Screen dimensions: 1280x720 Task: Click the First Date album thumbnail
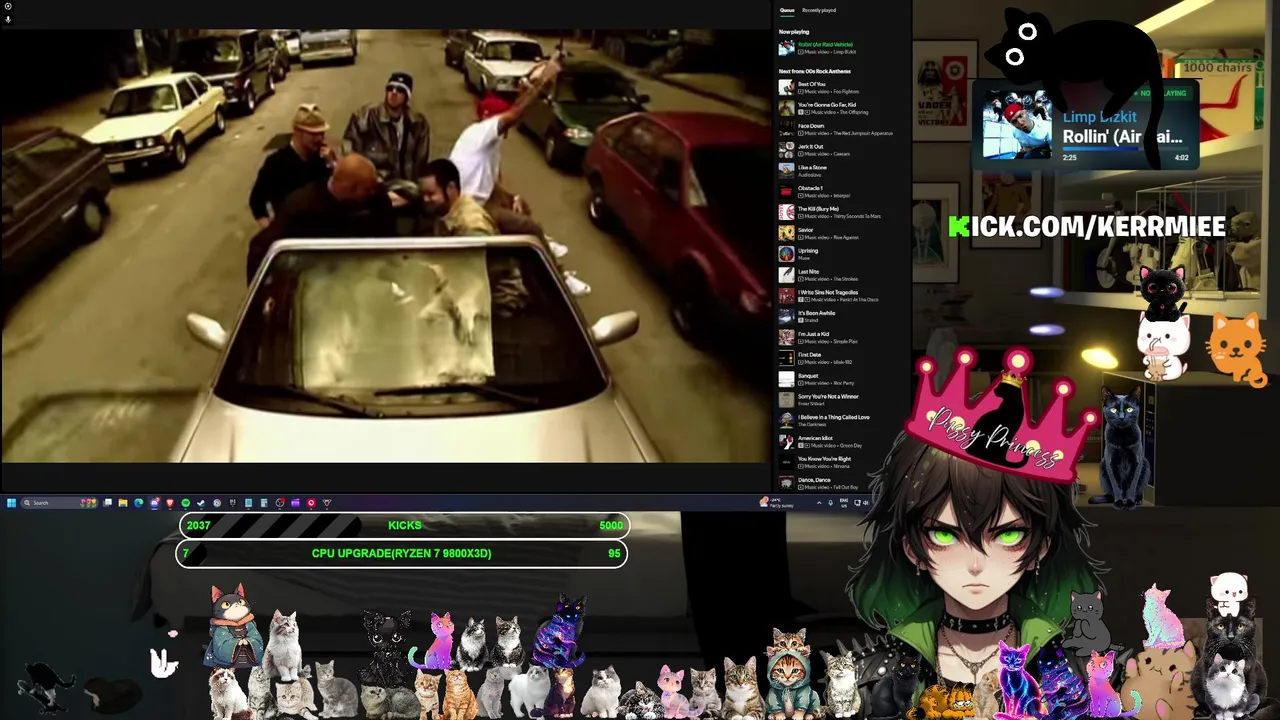click(787, 358)
